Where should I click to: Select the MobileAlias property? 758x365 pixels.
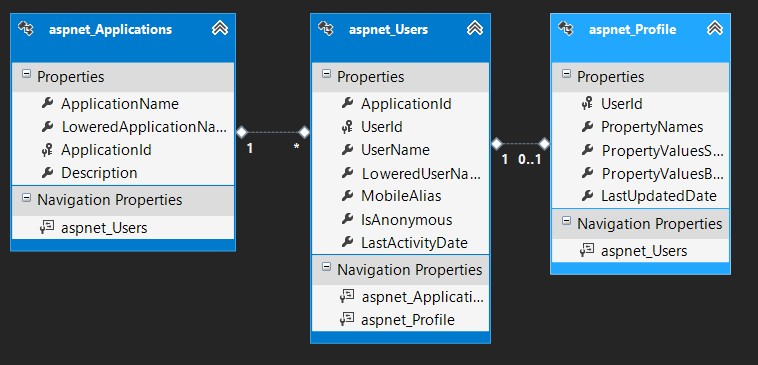click(401, 196)
